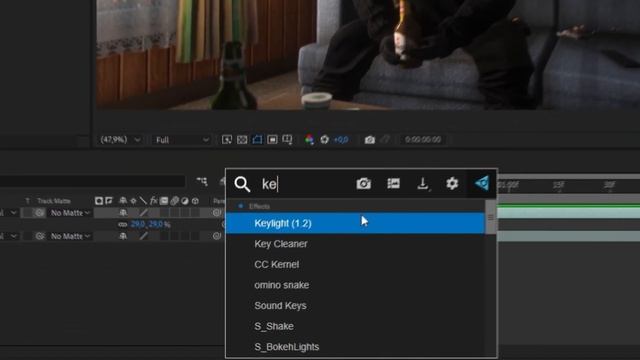Select Keylight (1.2) from results
The height and width of the screenshot is (360, 640).
coord(355,223)
